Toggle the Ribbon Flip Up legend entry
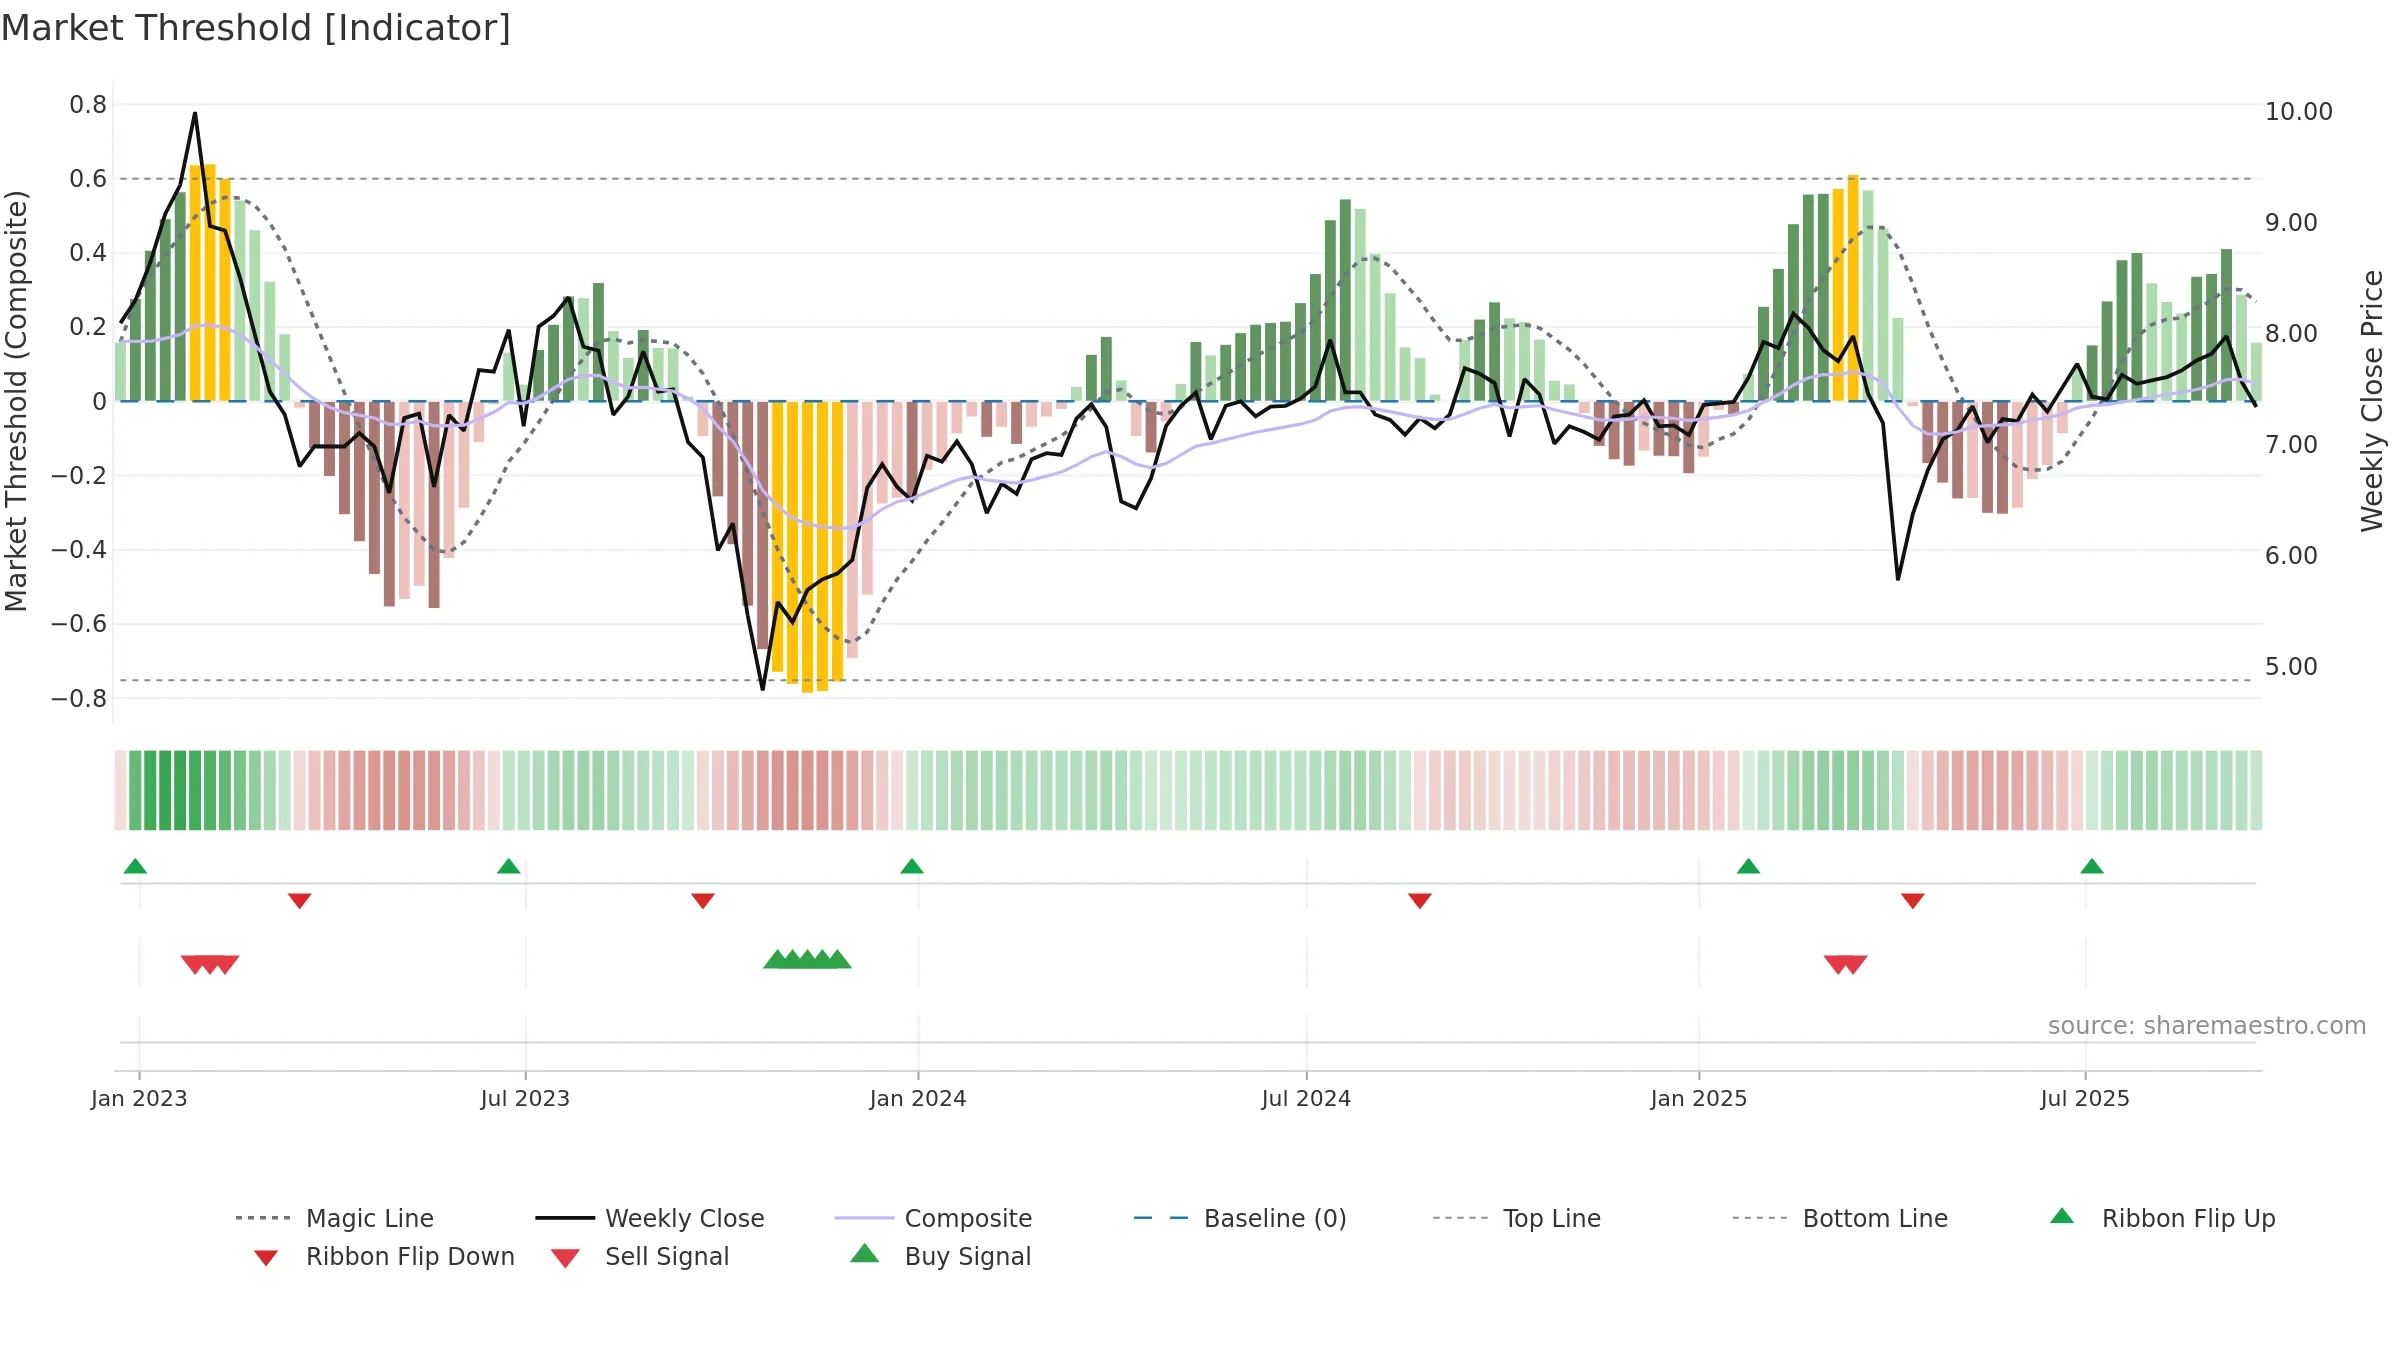Screen dimensions: 2400x1350 click(x=2162, y=1218)
